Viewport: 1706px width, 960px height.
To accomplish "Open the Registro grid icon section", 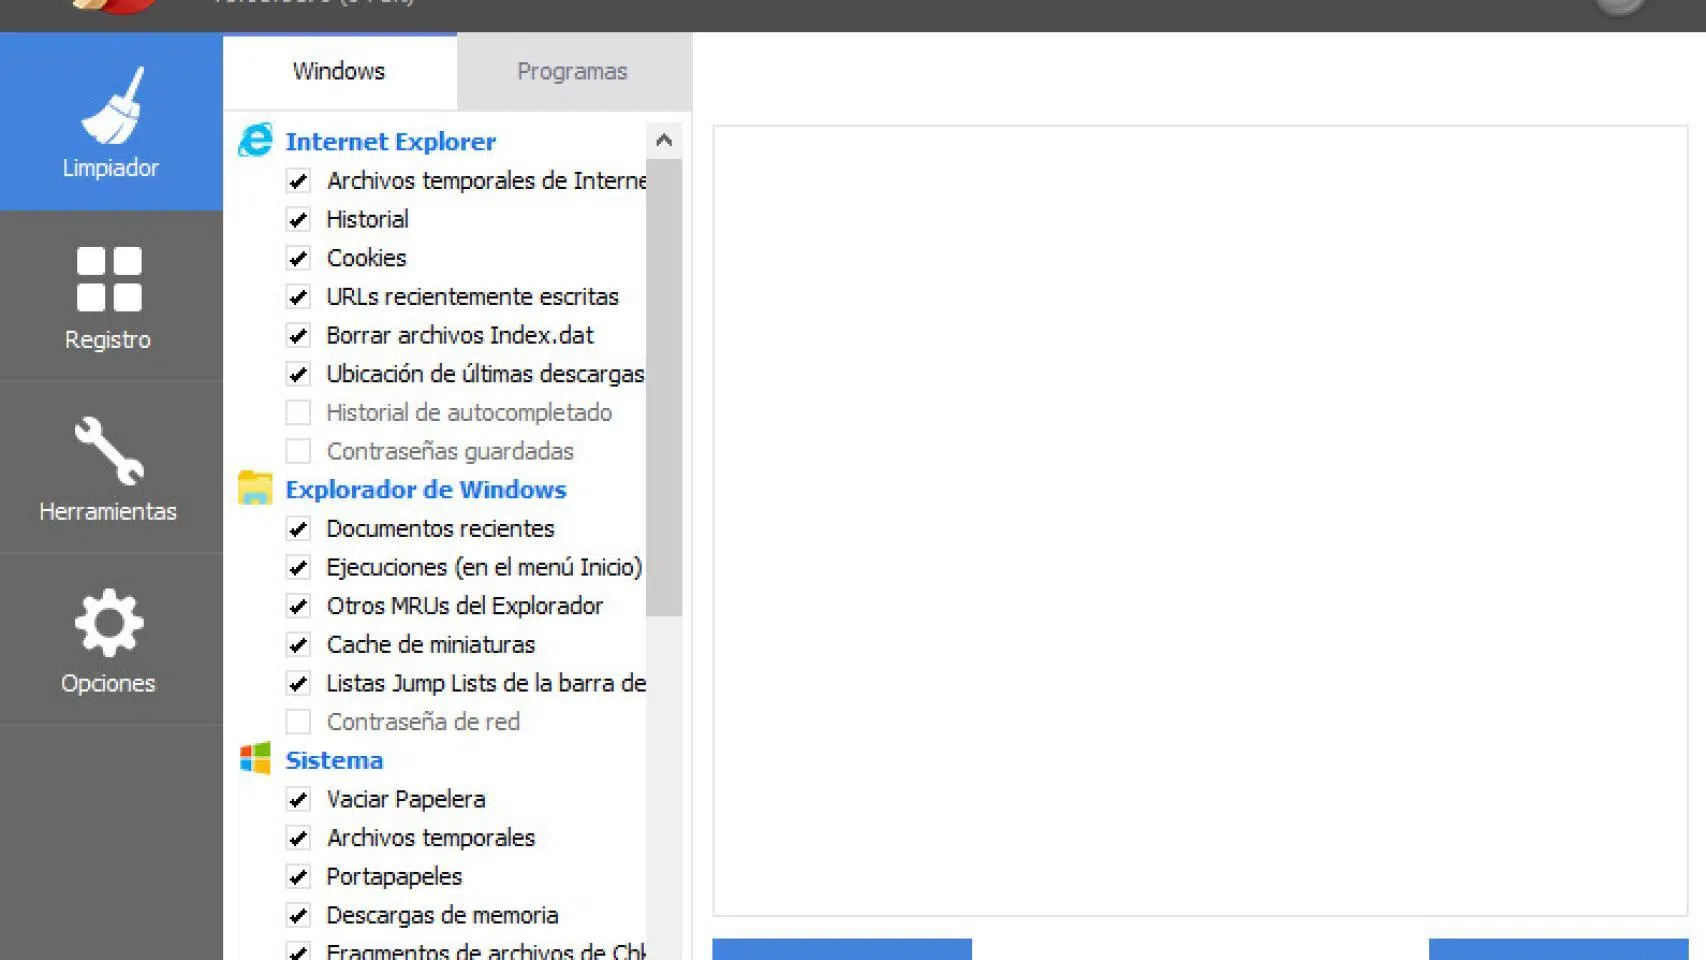I will pyautogui.click(x=109, y=296).
